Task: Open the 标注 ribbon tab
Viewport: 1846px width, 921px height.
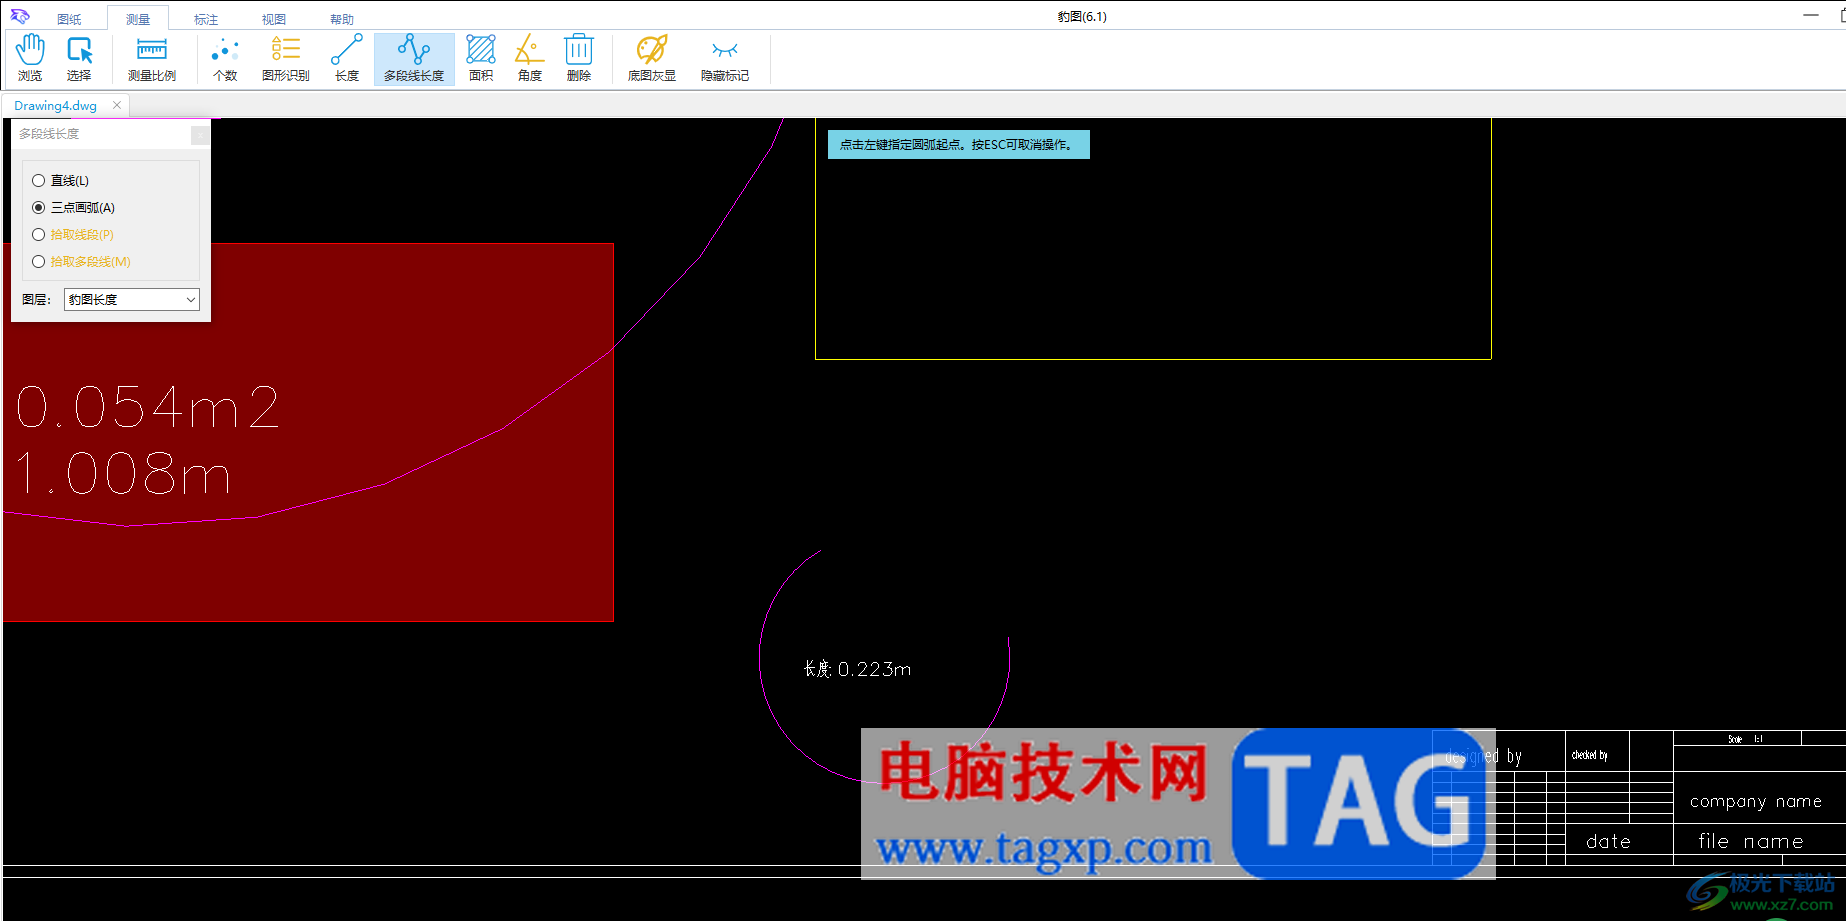Action: click(206, 19)
